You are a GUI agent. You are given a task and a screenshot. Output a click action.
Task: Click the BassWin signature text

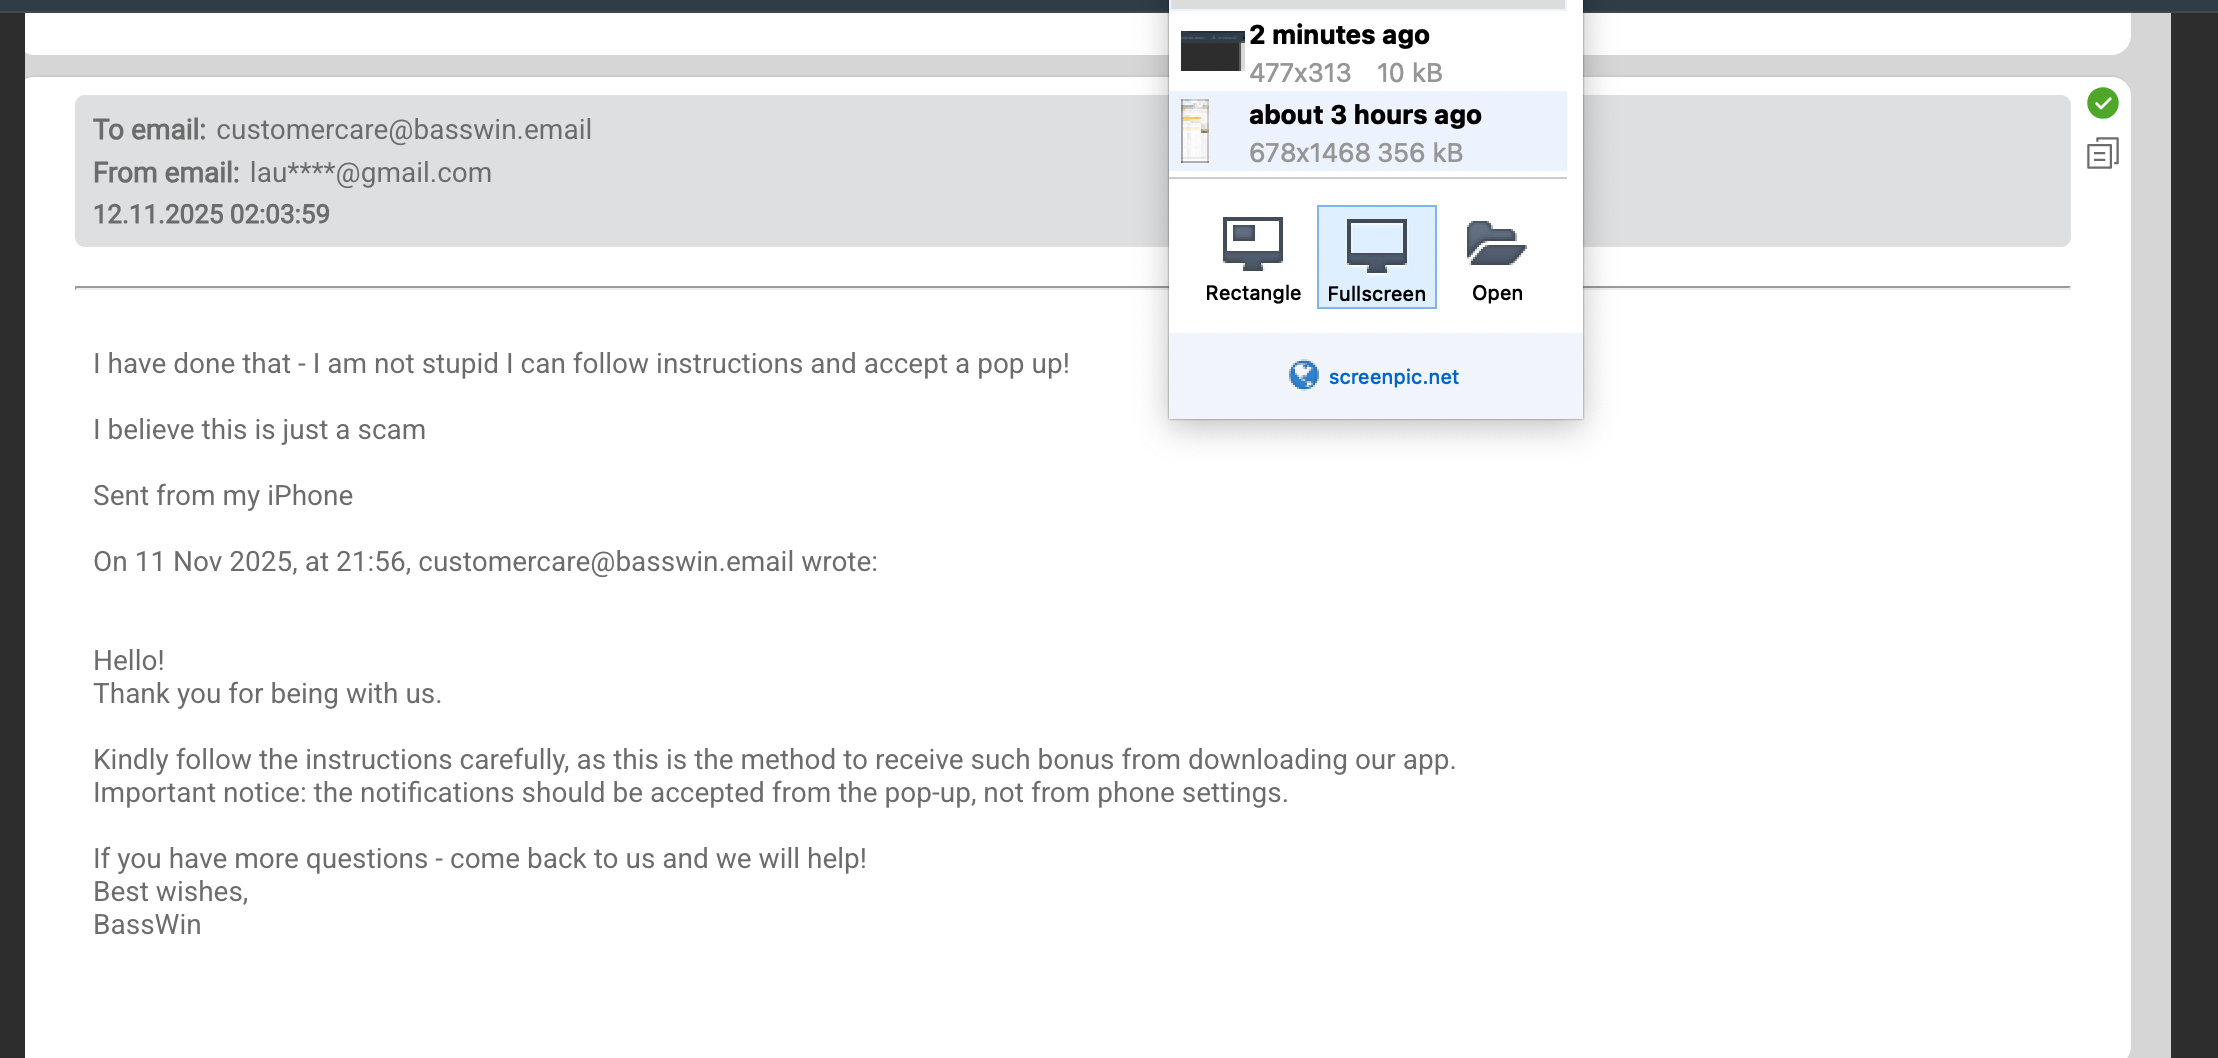pos(147,925)
